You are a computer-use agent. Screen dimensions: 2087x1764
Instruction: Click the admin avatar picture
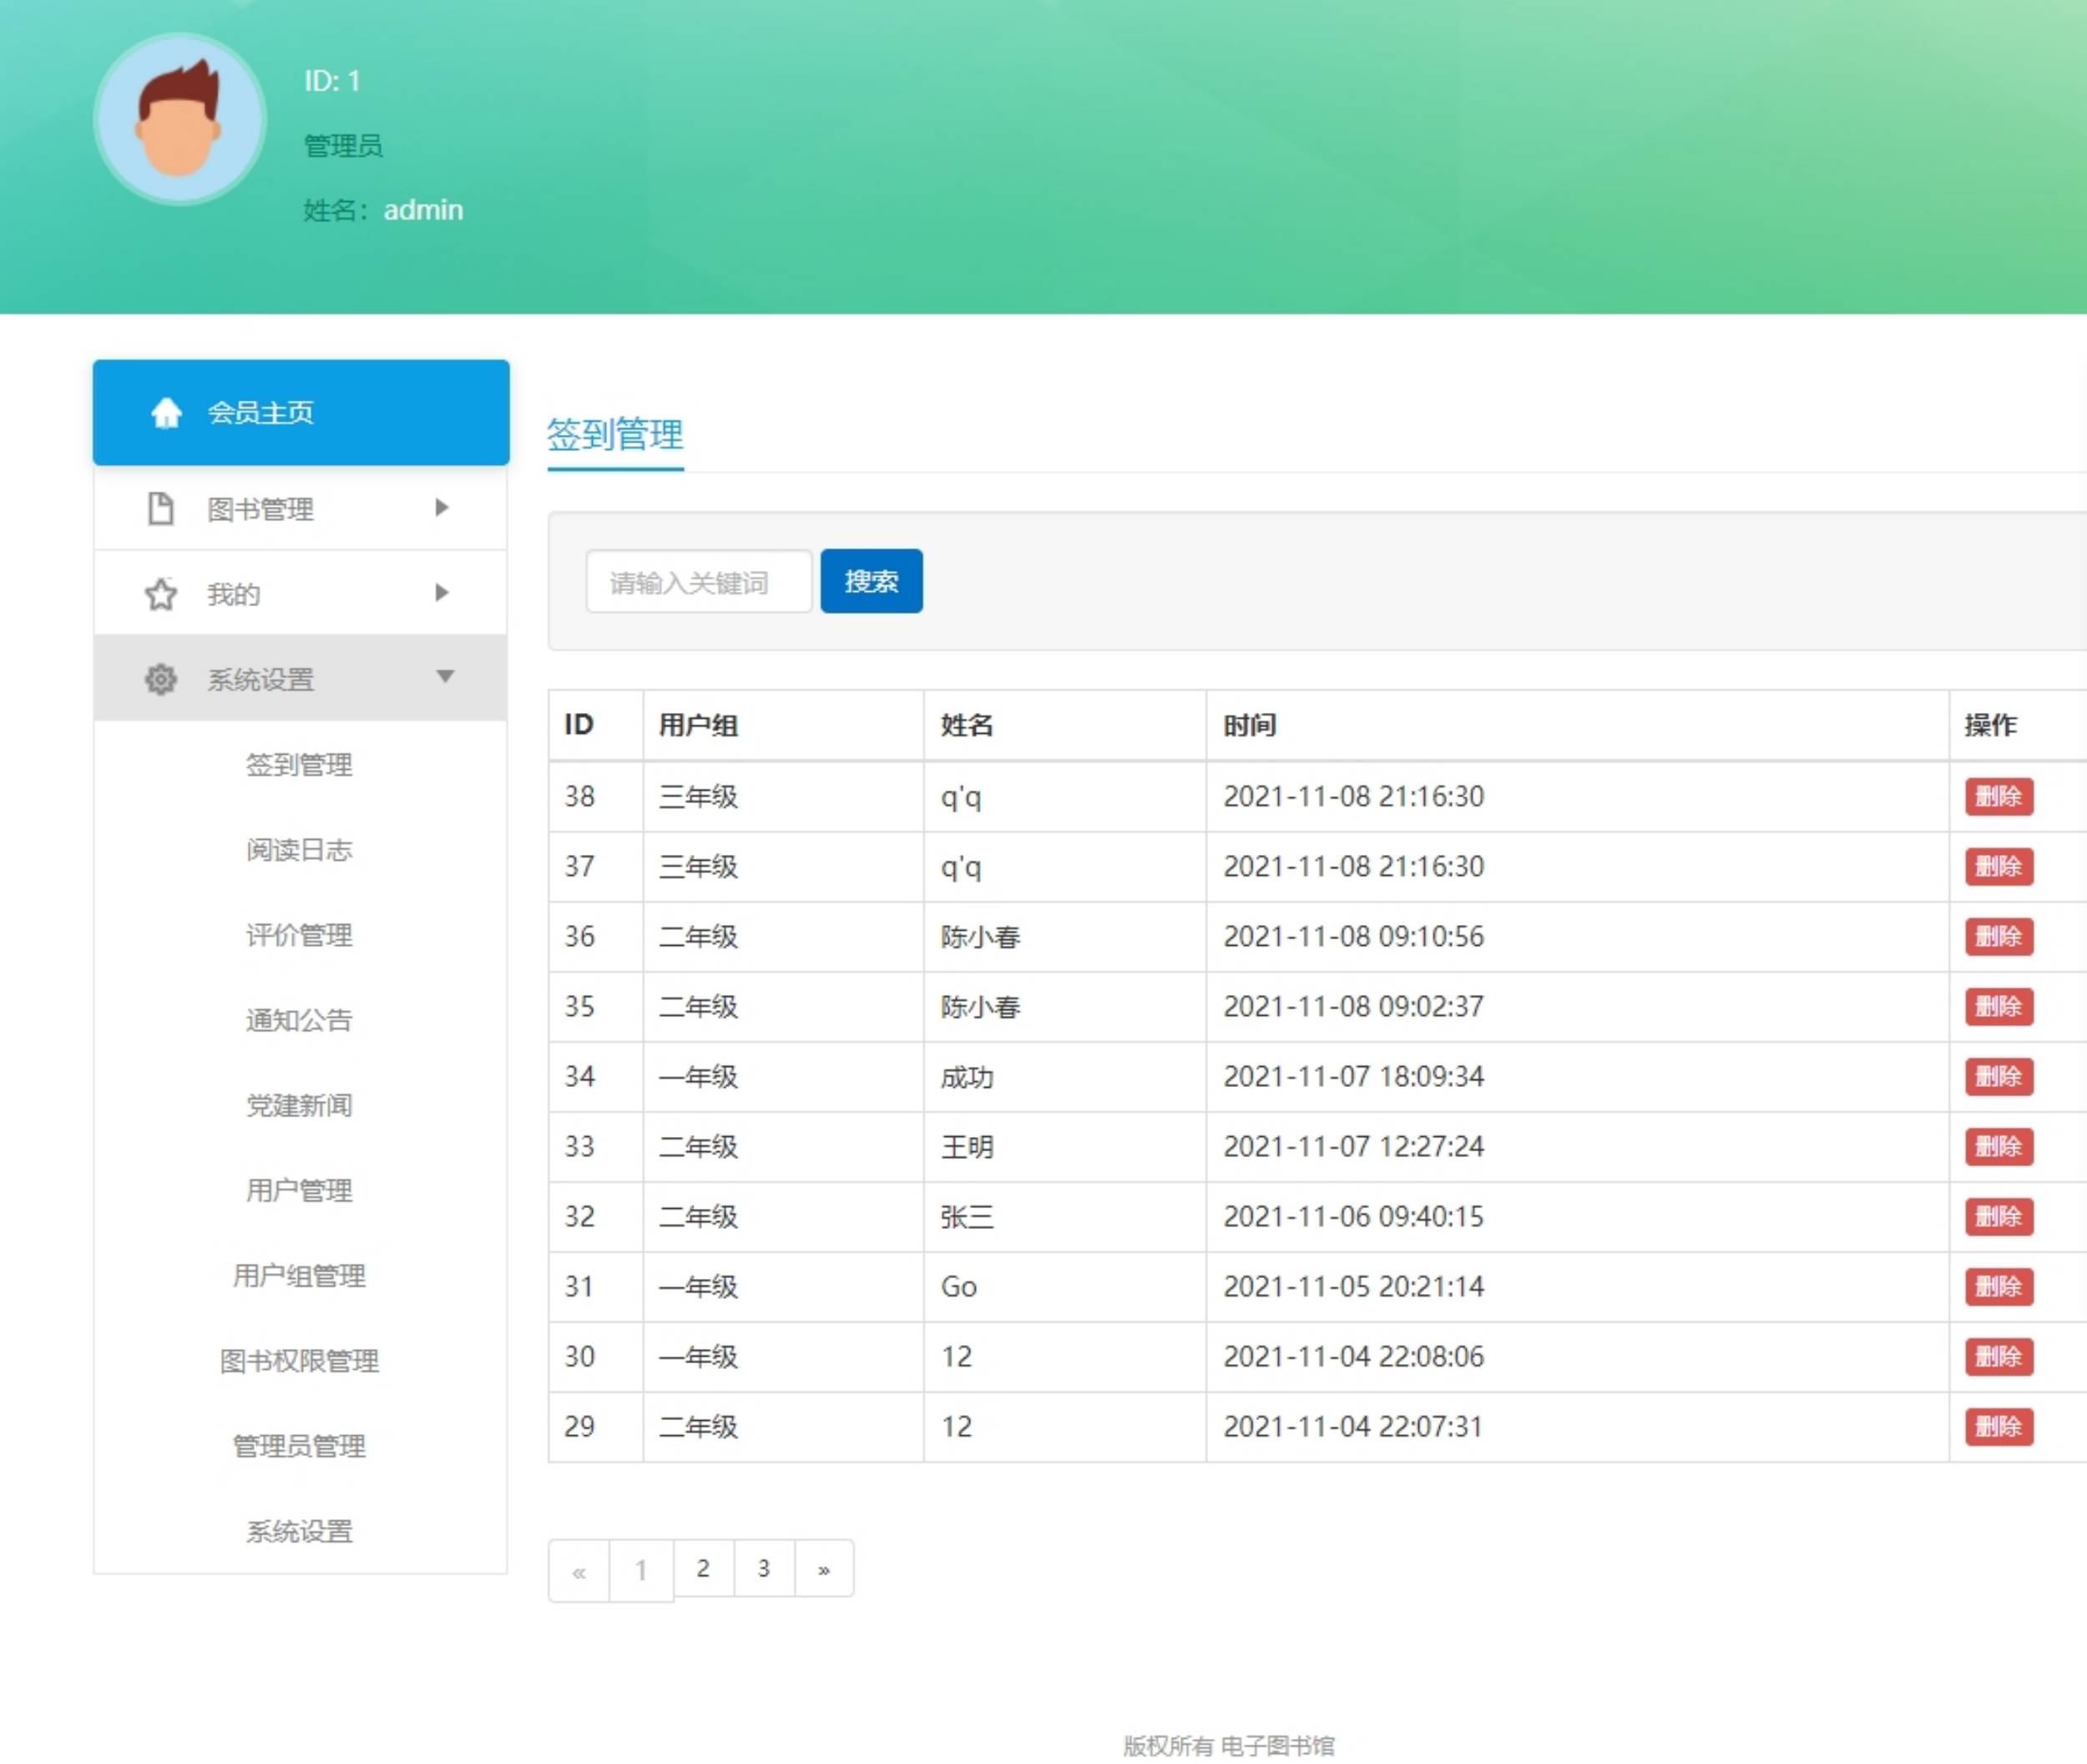[x=180, y=119]
